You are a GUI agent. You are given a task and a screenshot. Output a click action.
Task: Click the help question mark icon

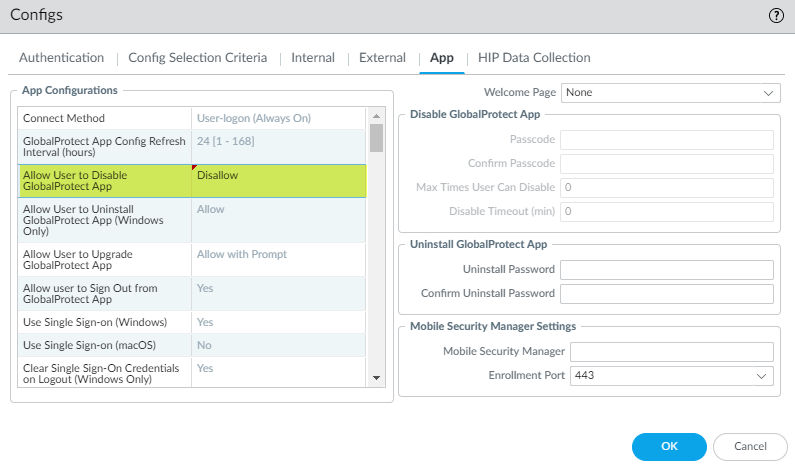[776, 16]
